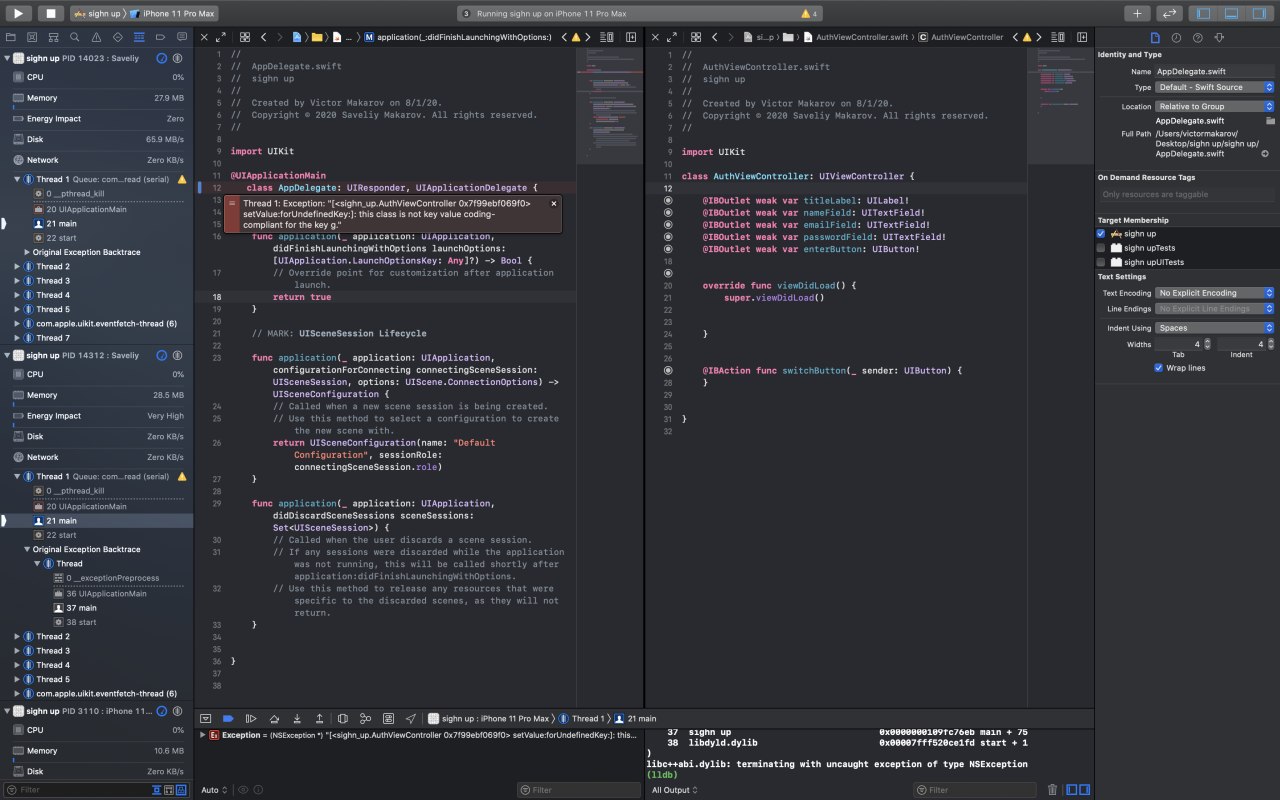Expand the Exception variable in debug view
Screen dimensions: 1280x800
click(203, 735)
